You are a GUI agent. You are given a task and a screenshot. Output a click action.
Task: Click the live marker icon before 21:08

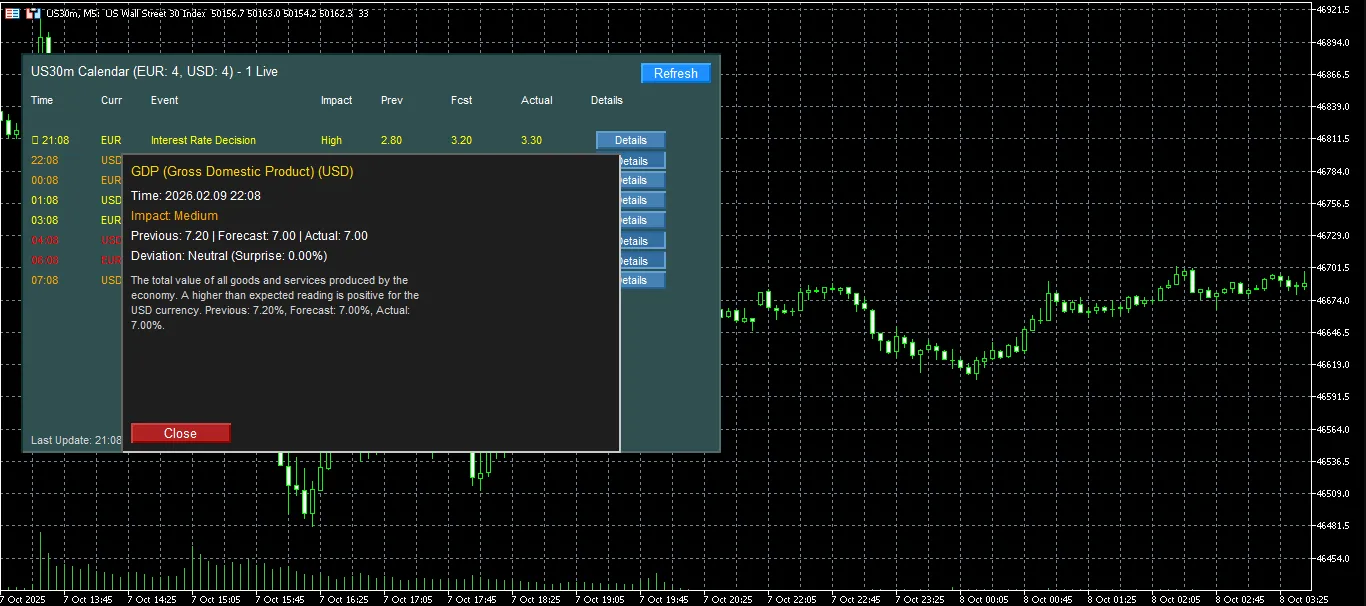[x=35, y=141]
